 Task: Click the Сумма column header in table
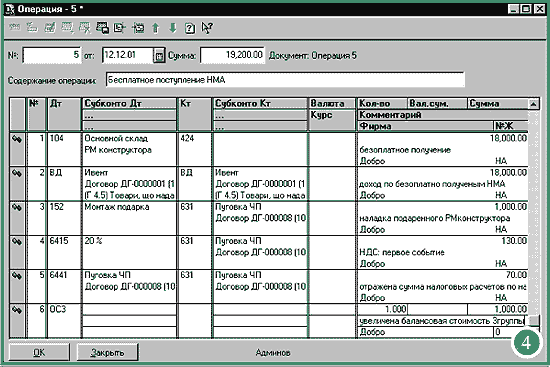(498, 104)
